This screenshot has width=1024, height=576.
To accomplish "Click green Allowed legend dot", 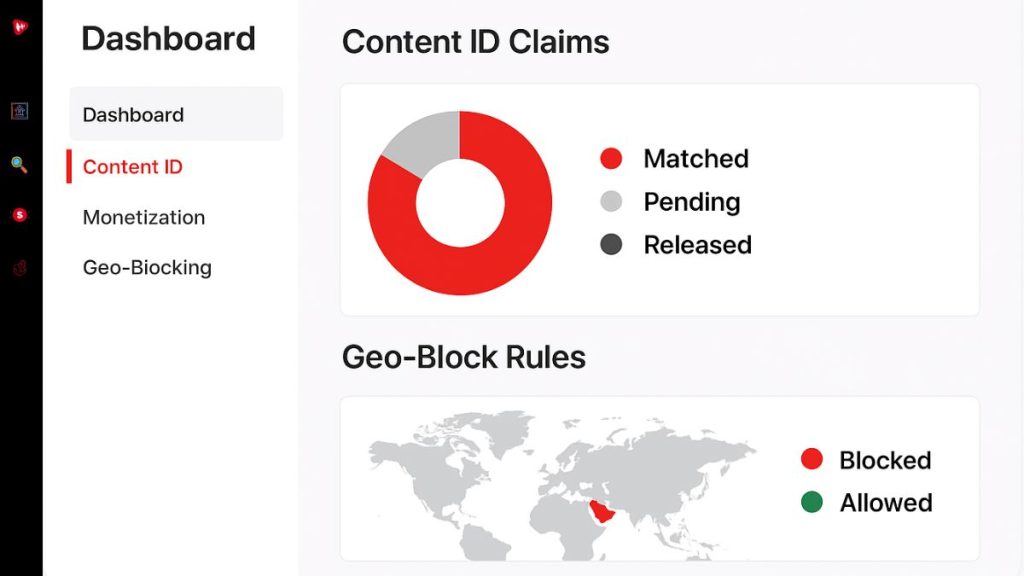I will click(x=812, y=502).
